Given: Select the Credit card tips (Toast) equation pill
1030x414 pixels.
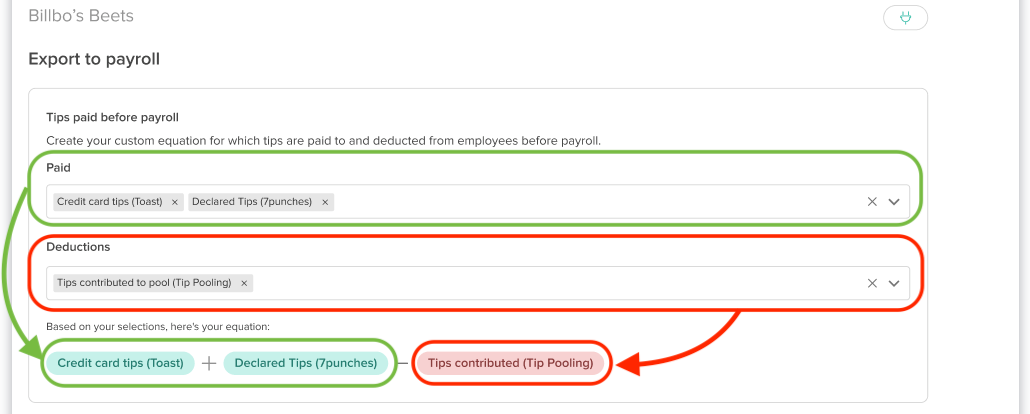Looking at the screenshot, I should click(x=120, y=363).
